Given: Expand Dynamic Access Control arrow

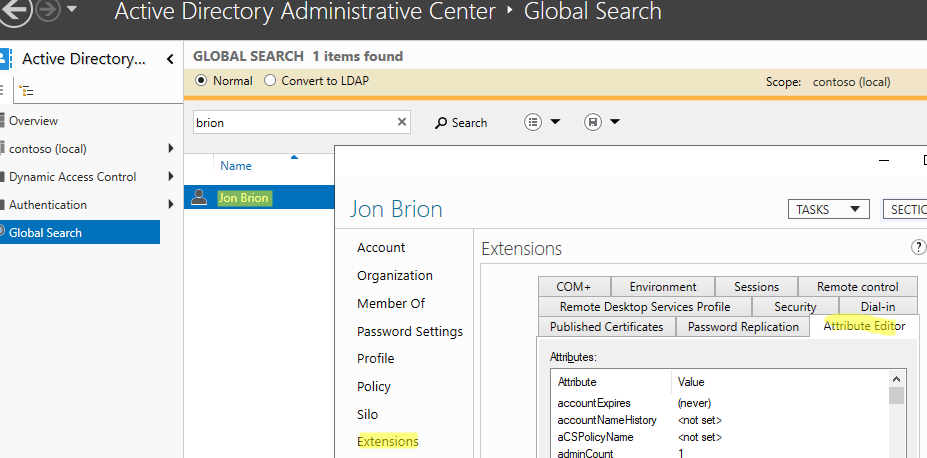Looking at the screenshot, I should pyautogui.click(x=171, y=176).
